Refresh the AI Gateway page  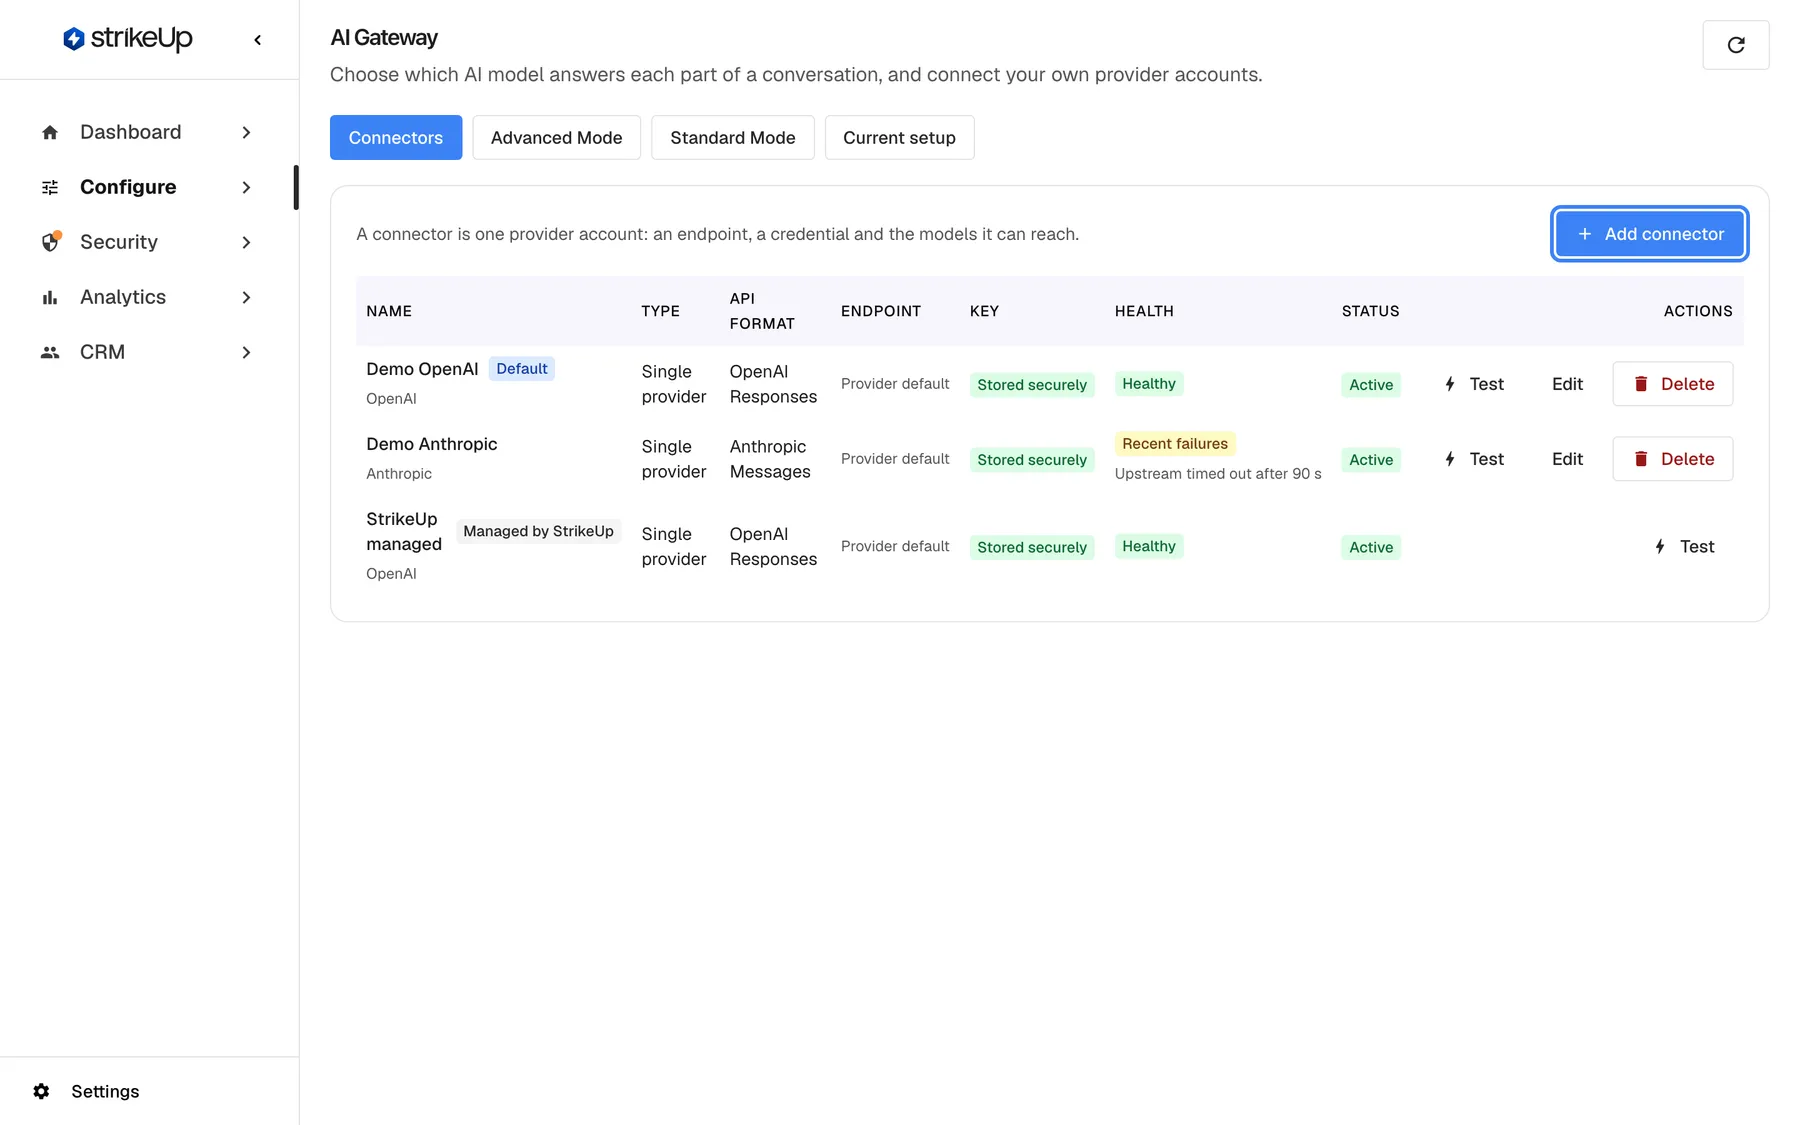coord(1736,45)
